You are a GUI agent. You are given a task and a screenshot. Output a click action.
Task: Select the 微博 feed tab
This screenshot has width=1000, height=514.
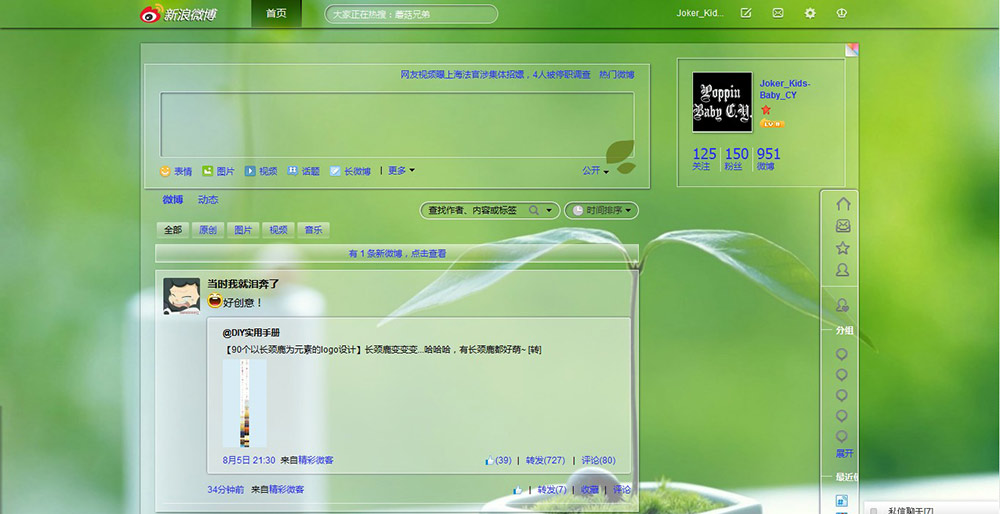(173, 200)
